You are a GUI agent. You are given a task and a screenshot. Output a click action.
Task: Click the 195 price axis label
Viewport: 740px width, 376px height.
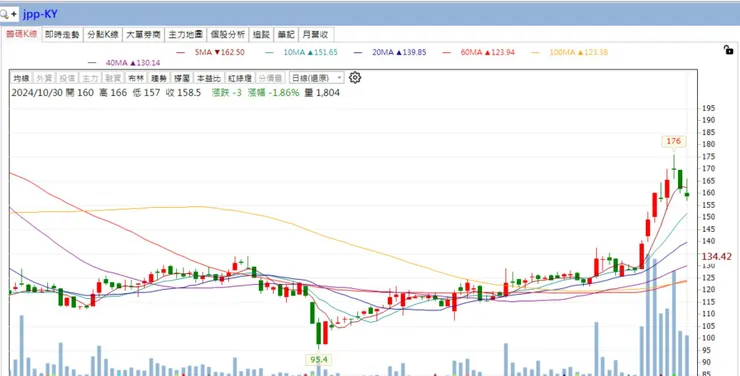(x=709, y=108)
